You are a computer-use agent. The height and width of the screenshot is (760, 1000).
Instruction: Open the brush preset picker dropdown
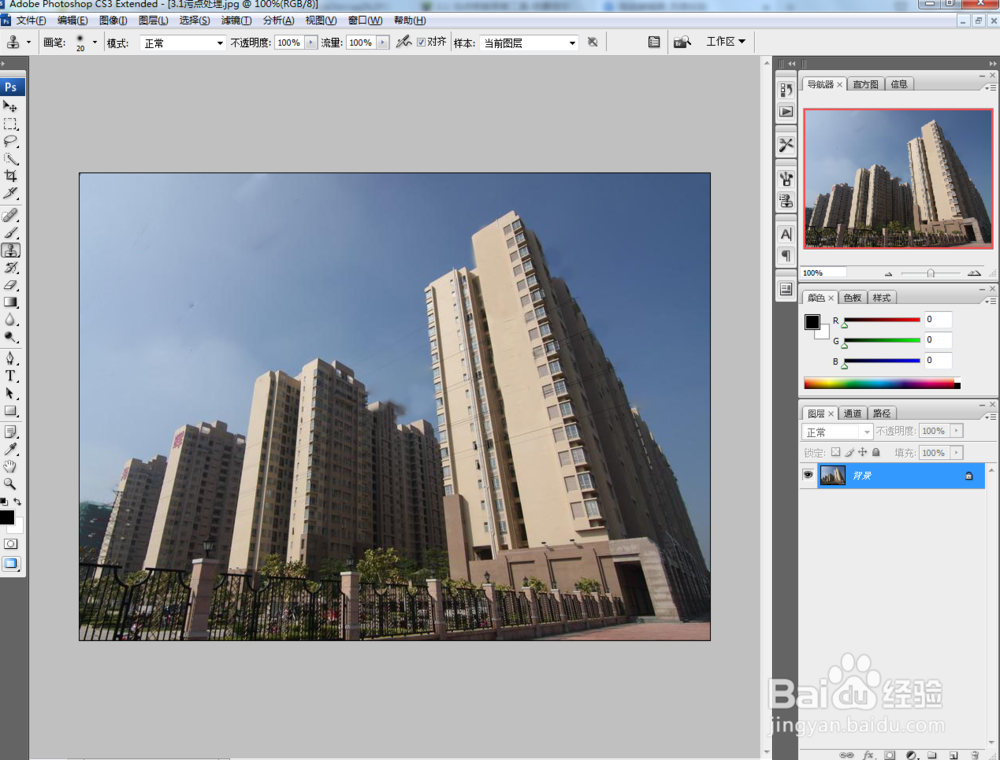pos(95,43)
